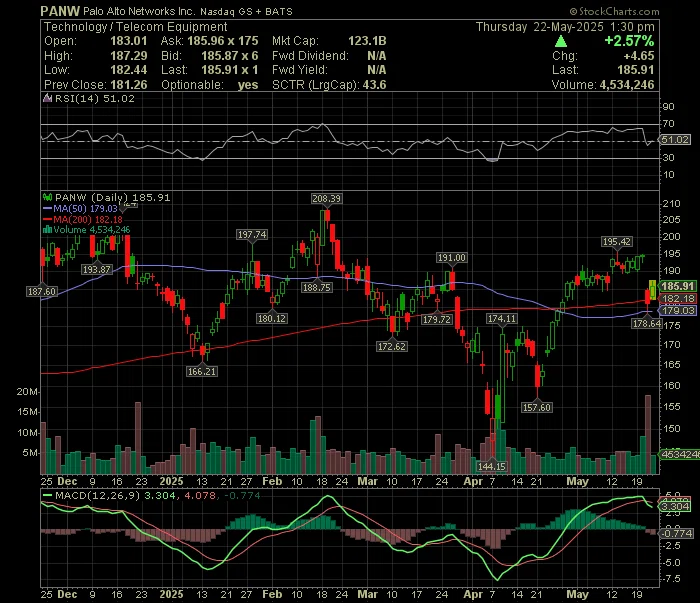700x603 pixels.
Task: Click the 172.62 price label on the chart
Action: tap(392, 346)
